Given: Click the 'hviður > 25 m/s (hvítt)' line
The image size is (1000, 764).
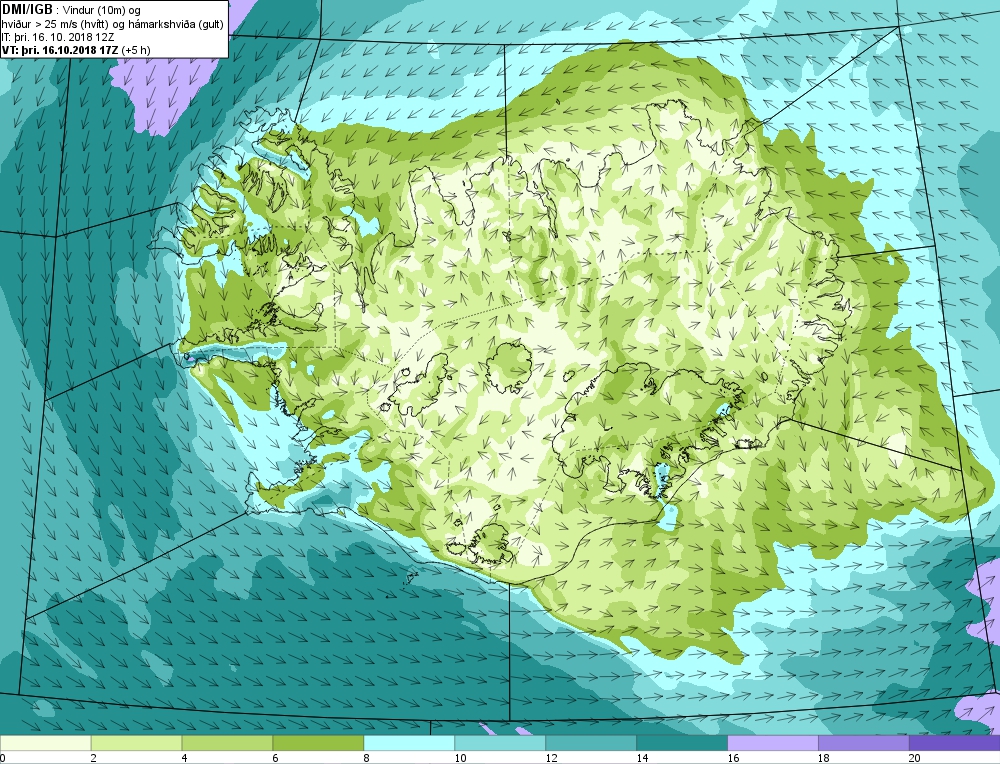Looking at the screenshot, I should [x=56, y=24].
